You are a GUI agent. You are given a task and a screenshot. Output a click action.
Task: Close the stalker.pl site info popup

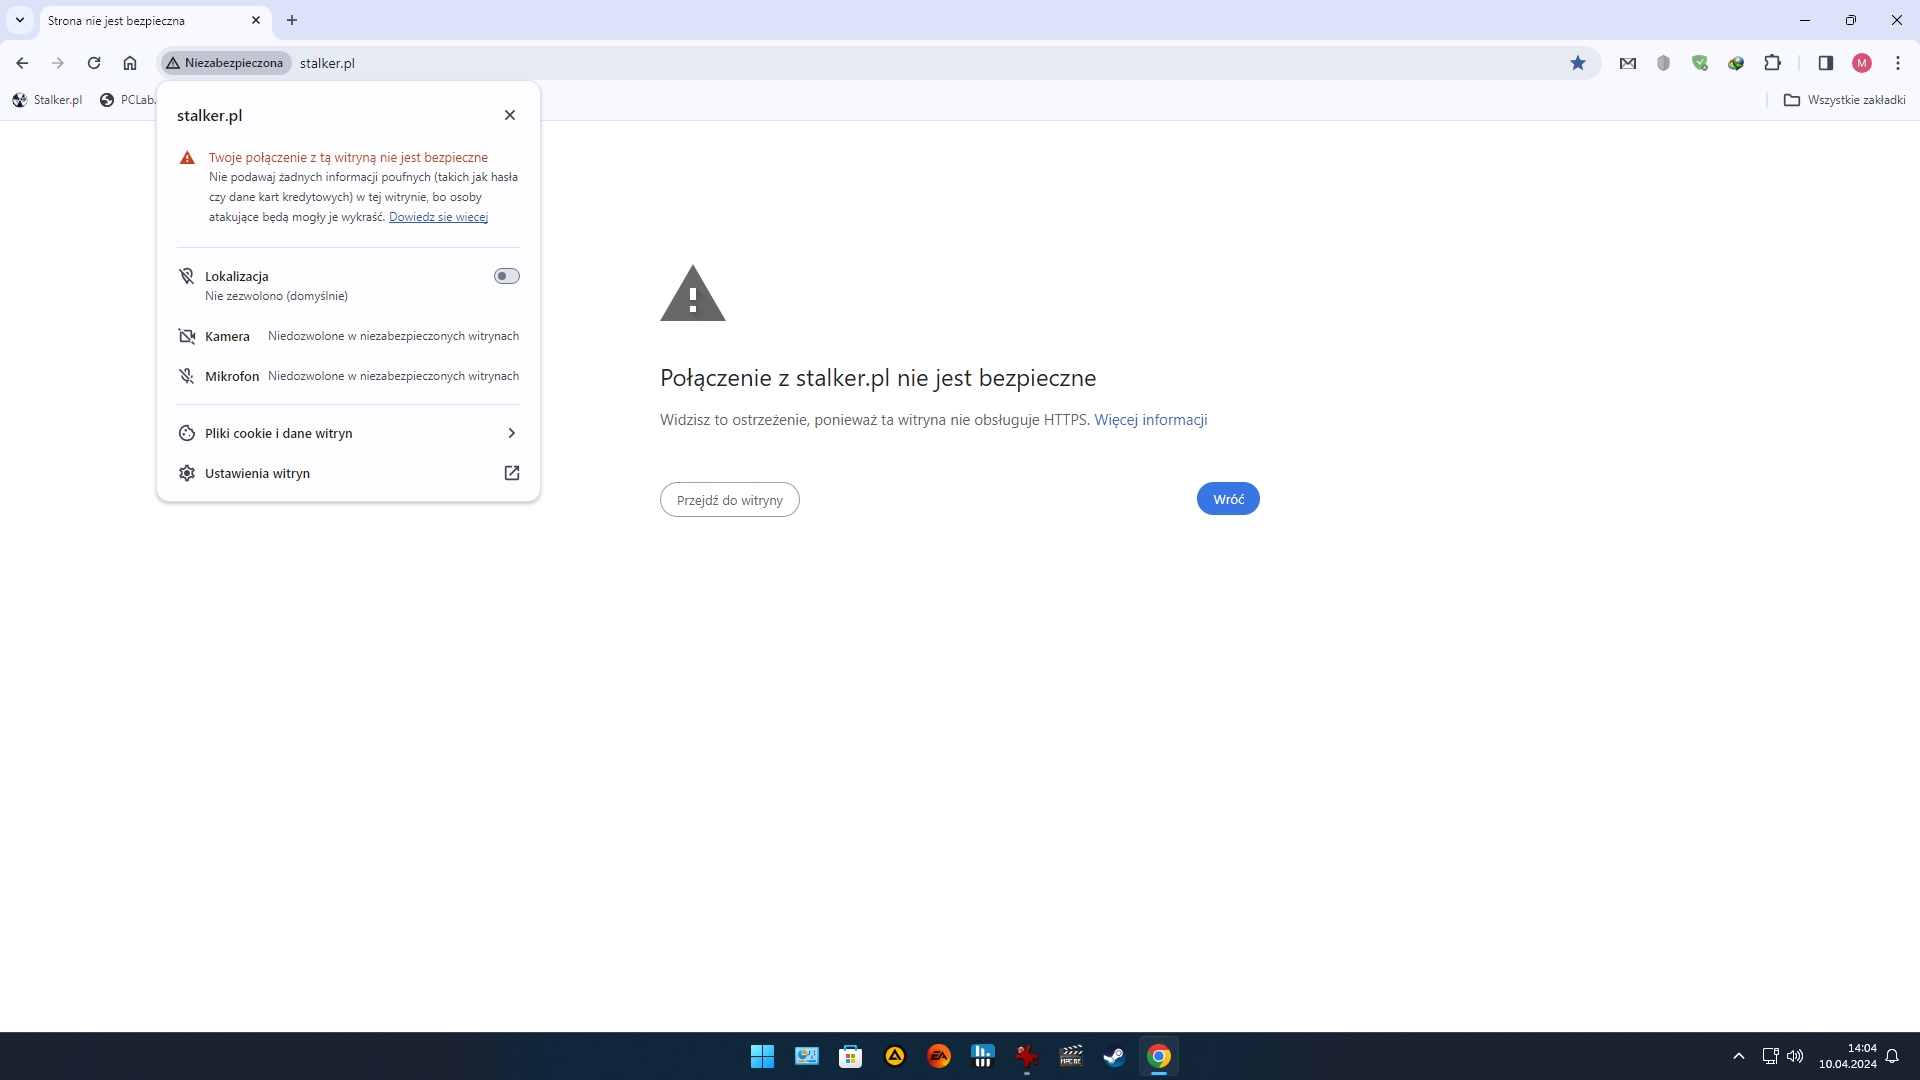click(510, 115)
